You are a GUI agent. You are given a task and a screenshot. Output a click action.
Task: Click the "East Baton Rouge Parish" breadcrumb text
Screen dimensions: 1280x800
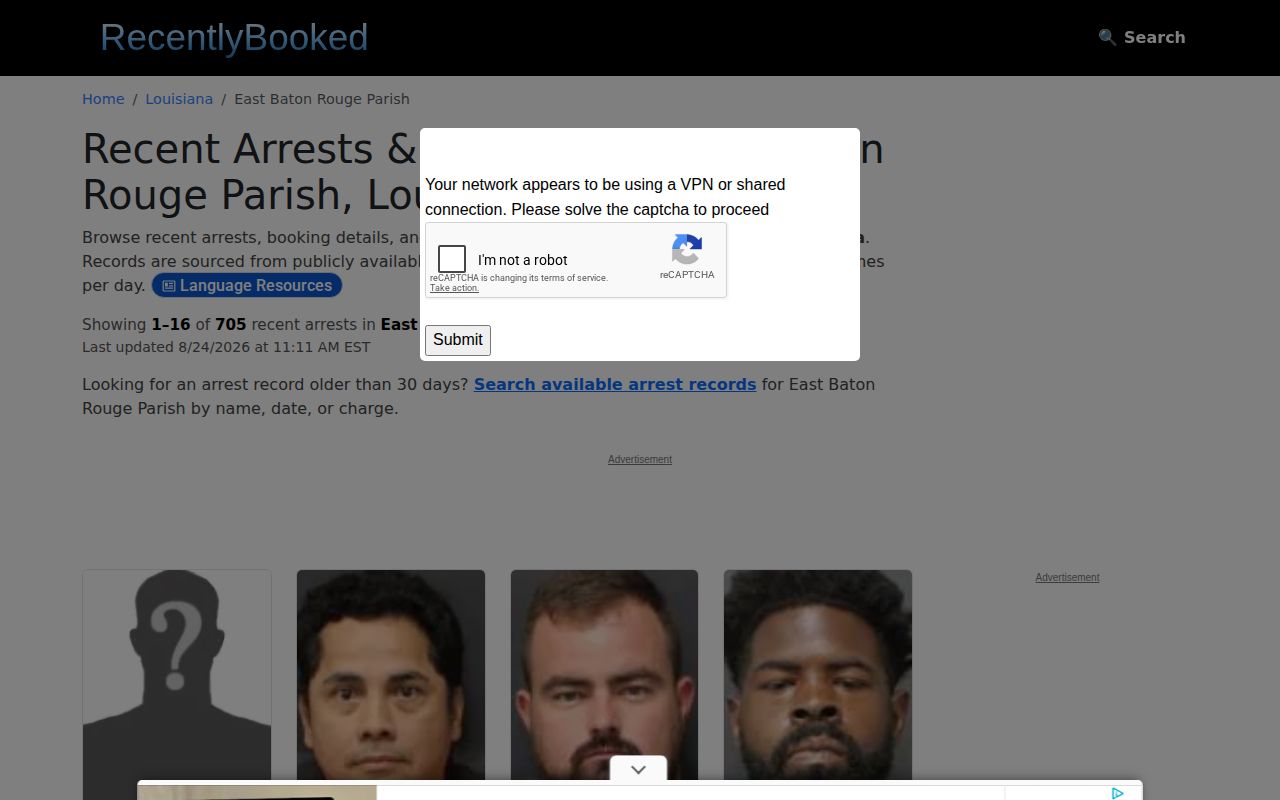(x=322, y=99)
